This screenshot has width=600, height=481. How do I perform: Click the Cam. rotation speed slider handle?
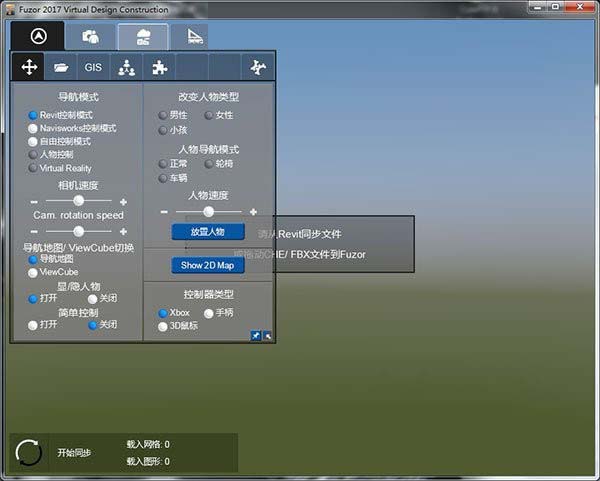78,231
